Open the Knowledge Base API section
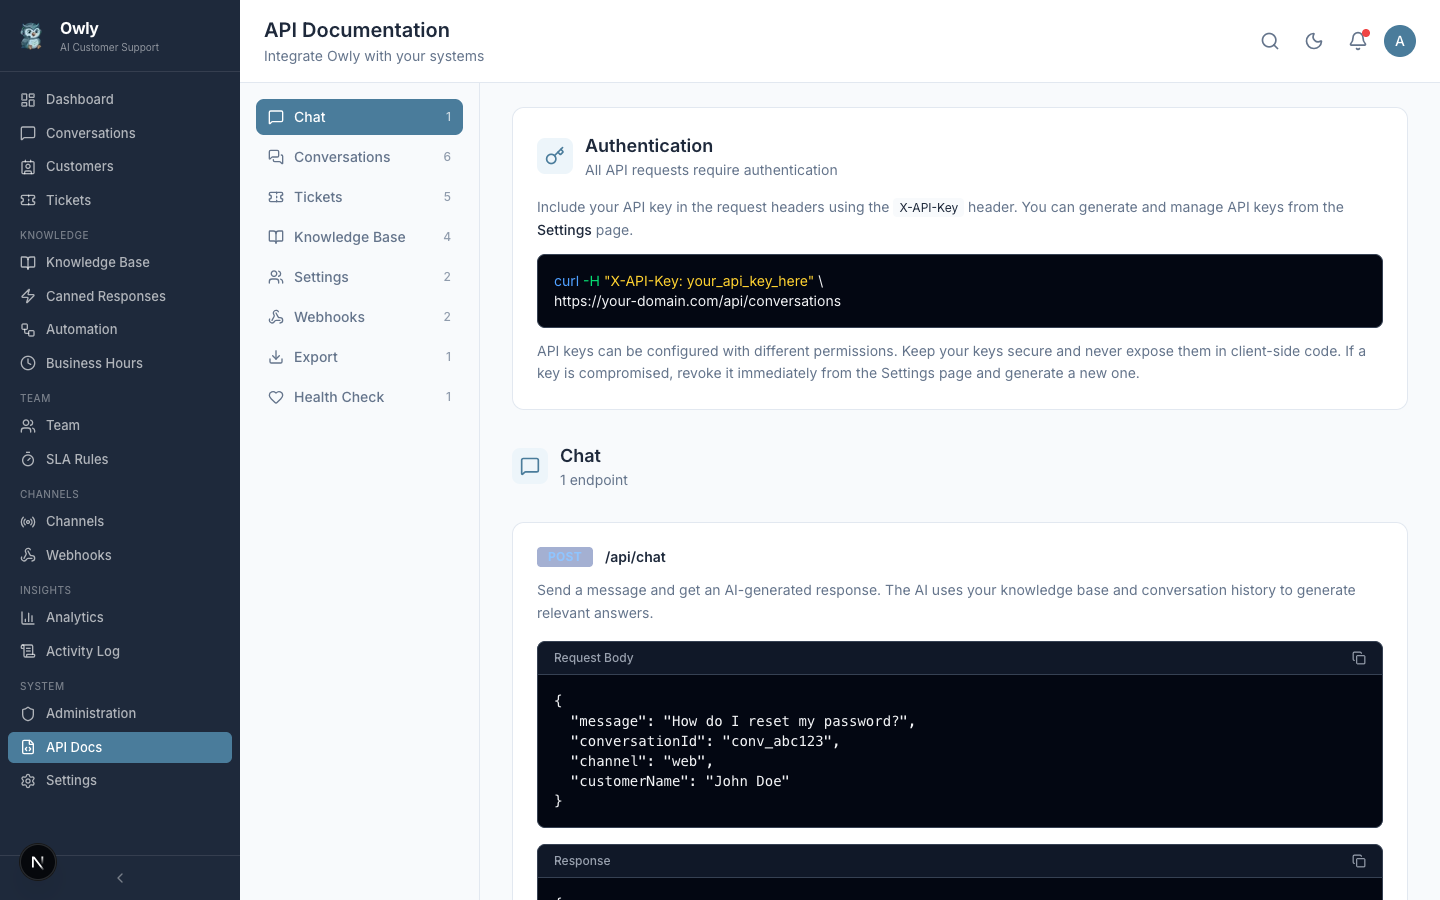 359,237
